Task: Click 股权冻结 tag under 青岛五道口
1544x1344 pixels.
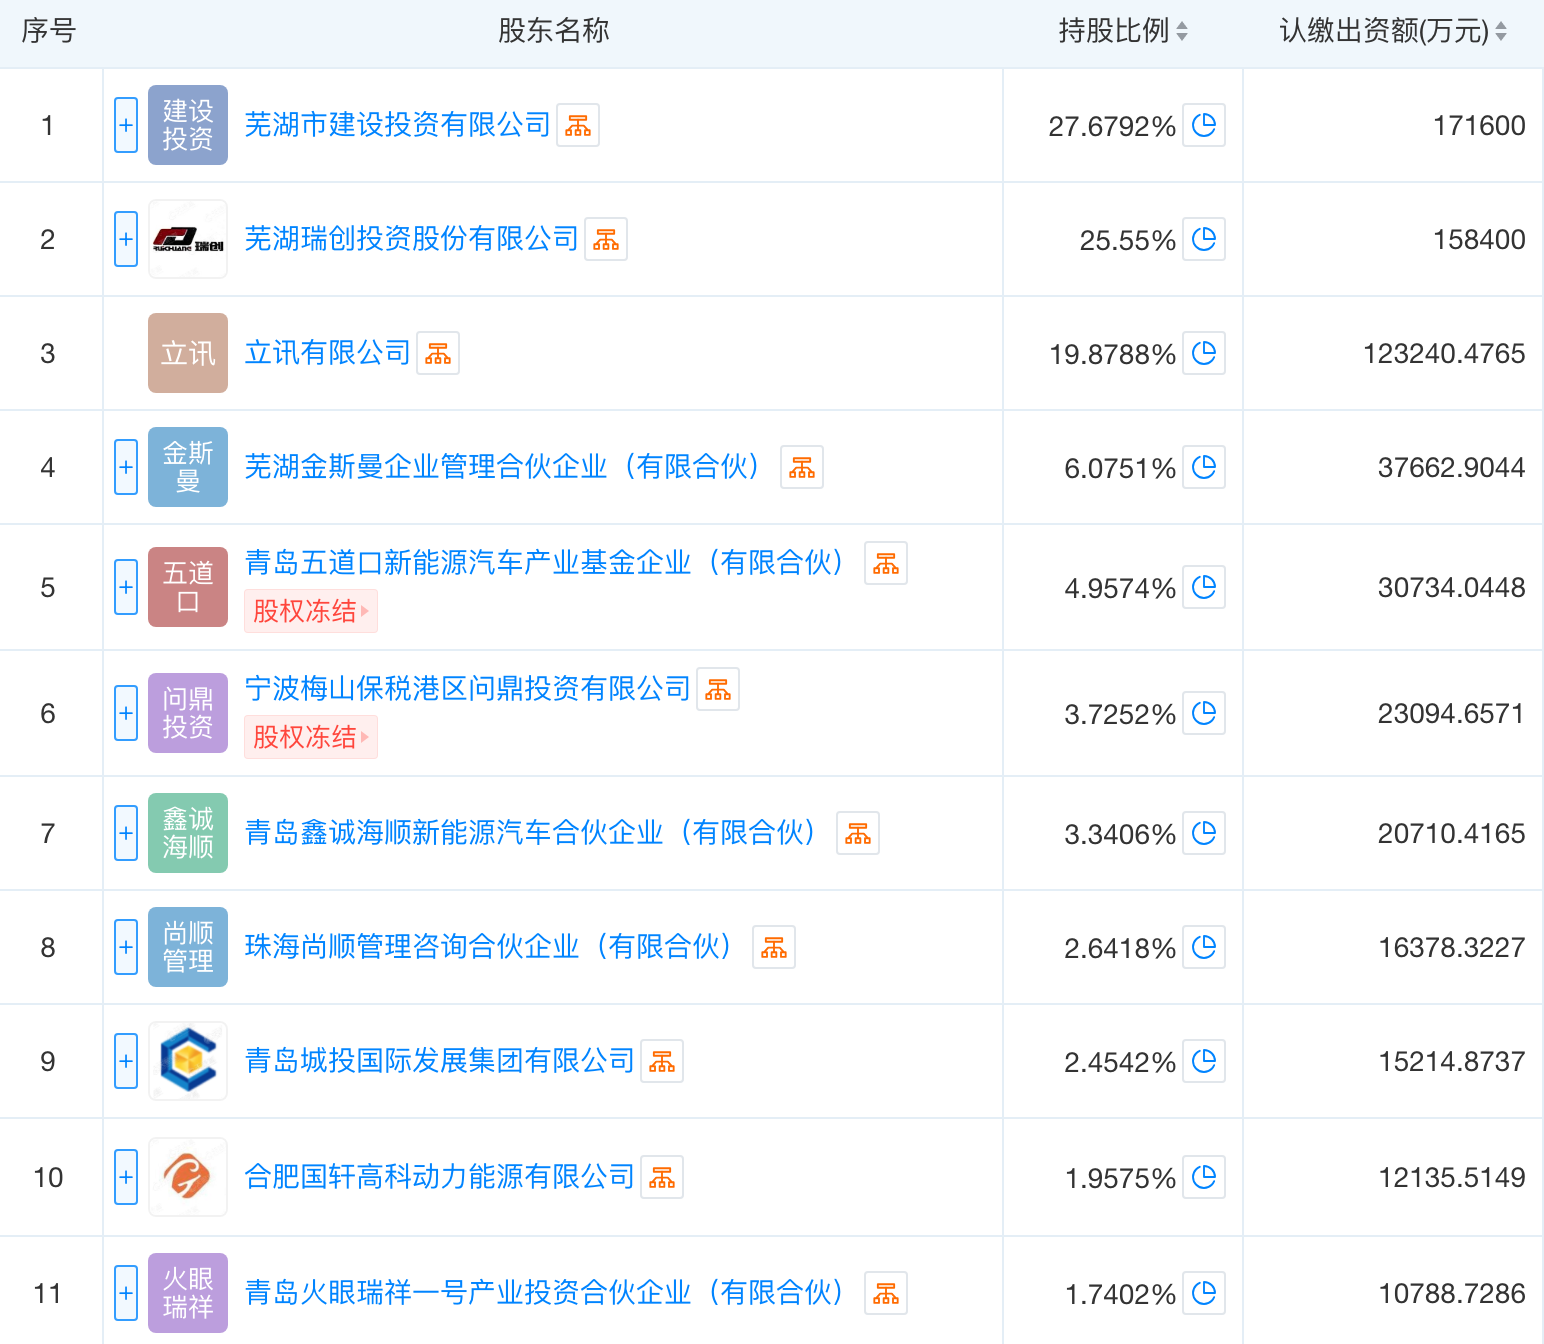Action: 311,611
